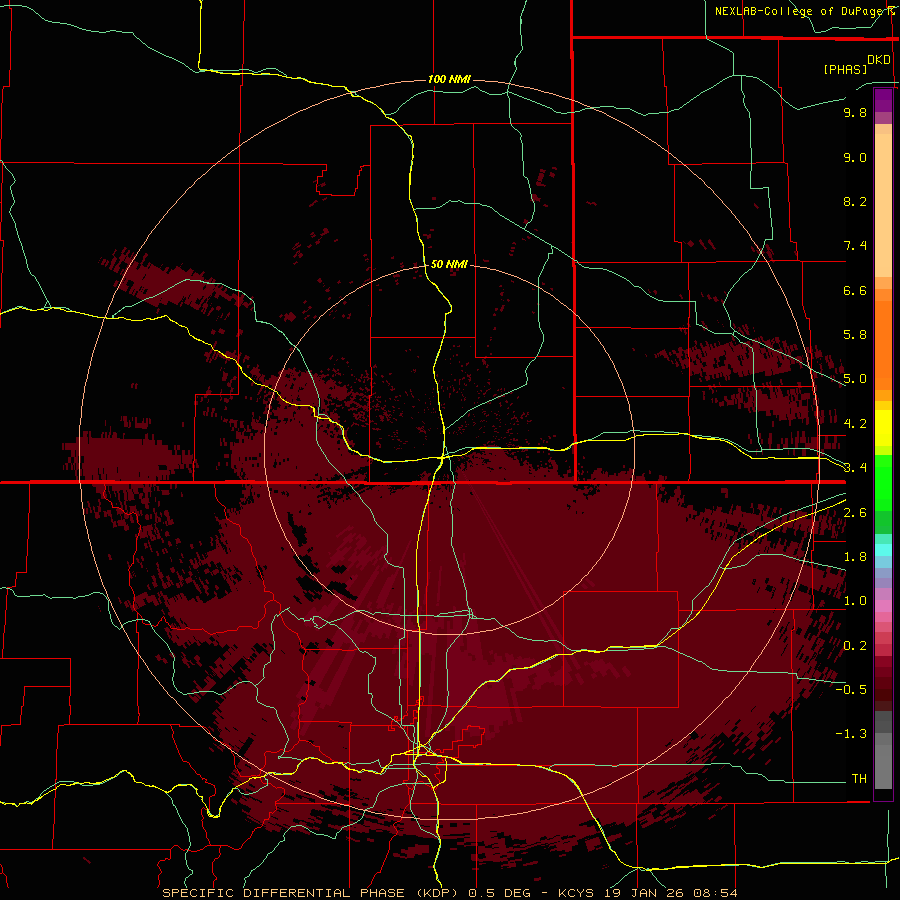The height and width of the screenshot is (900, 900).
Task: Click the [PHAS] legend unit label
Action: click(x=845, y=69)
